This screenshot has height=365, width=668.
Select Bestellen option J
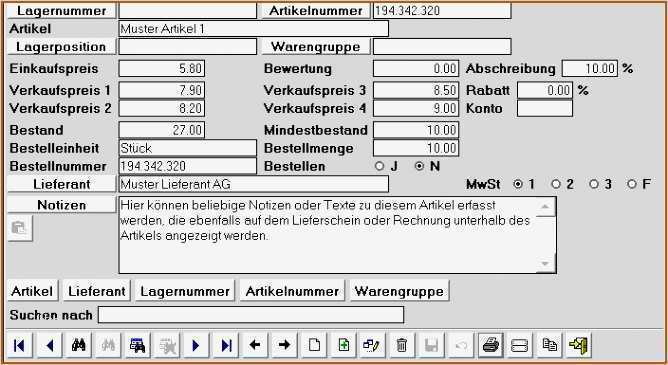click(x=379, y=166)
